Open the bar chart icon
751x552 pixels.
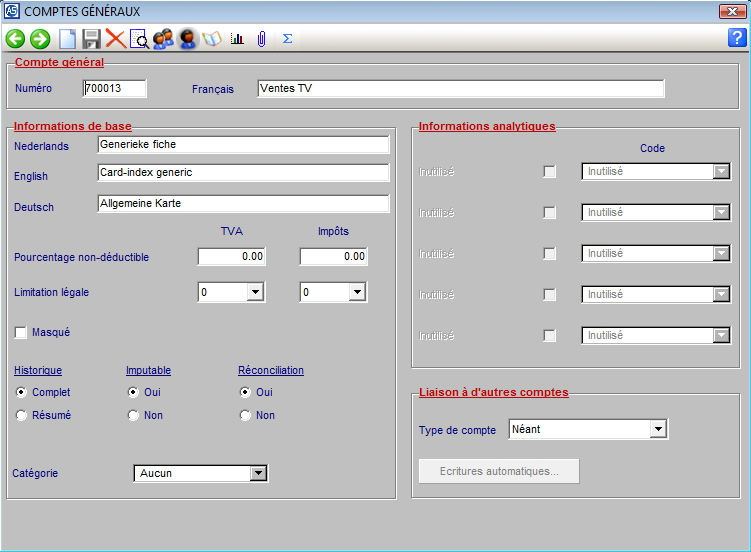237,39
